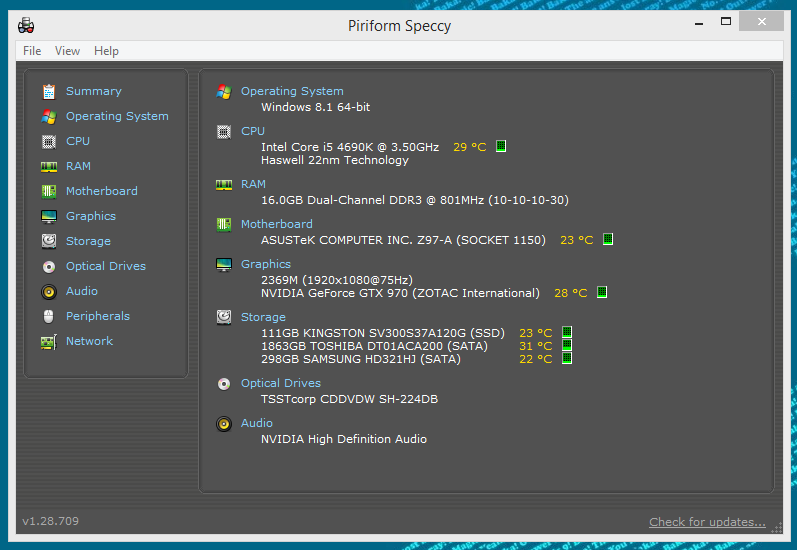Click the Motherboard icon in main panel
The width and height of the screenshot is (797, 550).
click(224, 224)
